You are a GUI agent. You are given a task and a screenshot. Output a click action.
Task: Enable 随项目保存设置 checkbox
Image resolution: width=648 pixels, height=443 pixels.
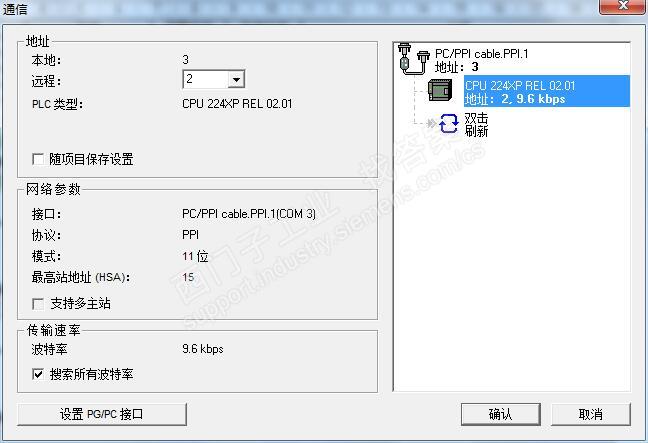coord(38,159)
